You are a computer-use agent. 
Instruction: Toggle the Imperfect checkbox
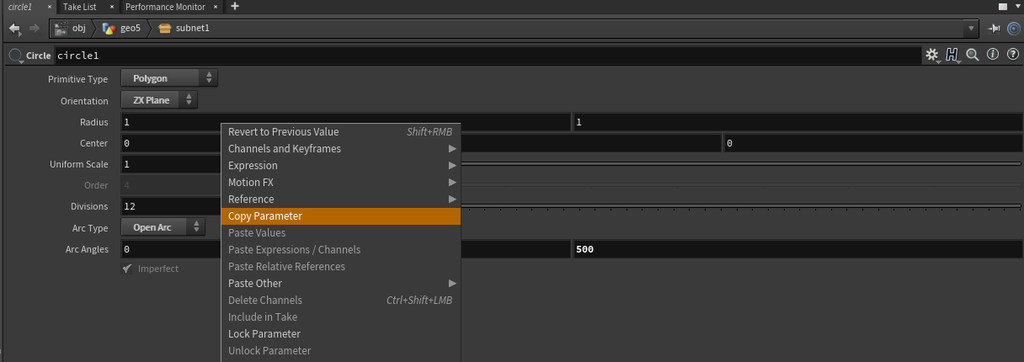click(x=127, y=269)
